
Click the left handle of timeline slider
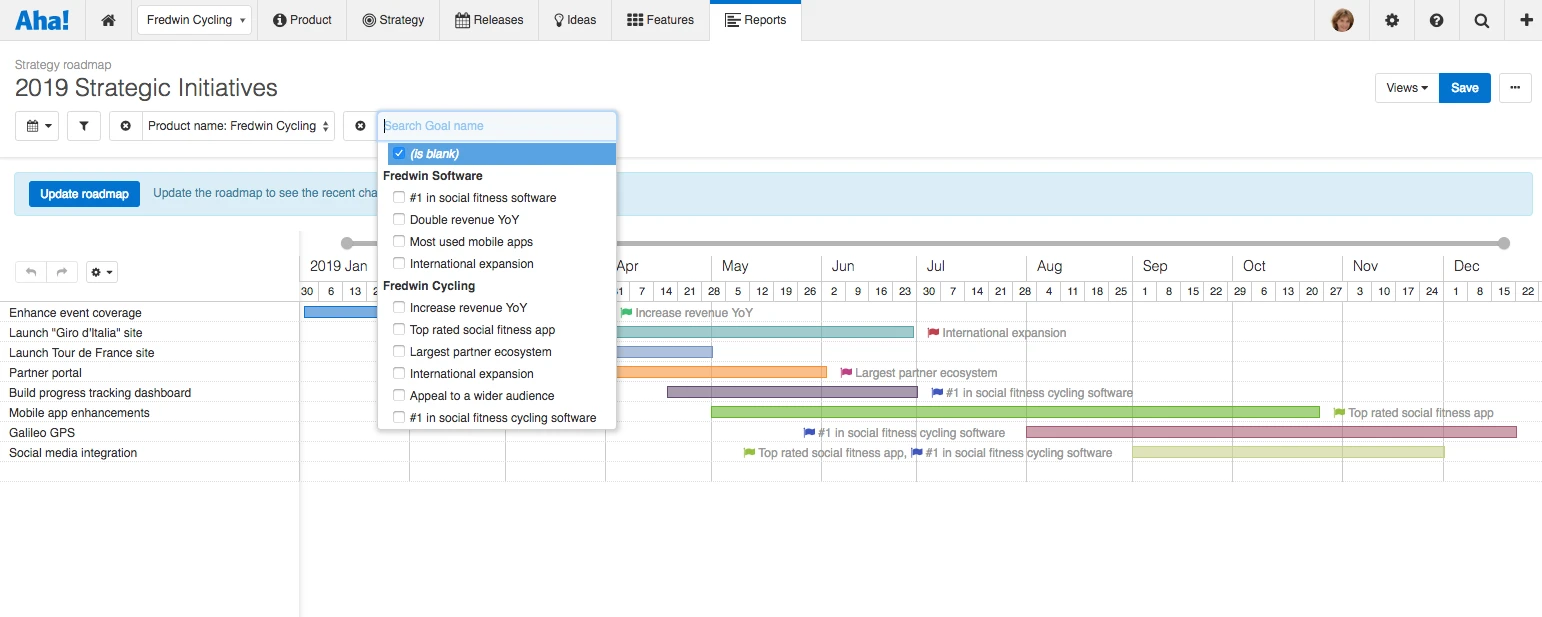tap(346, 243)
